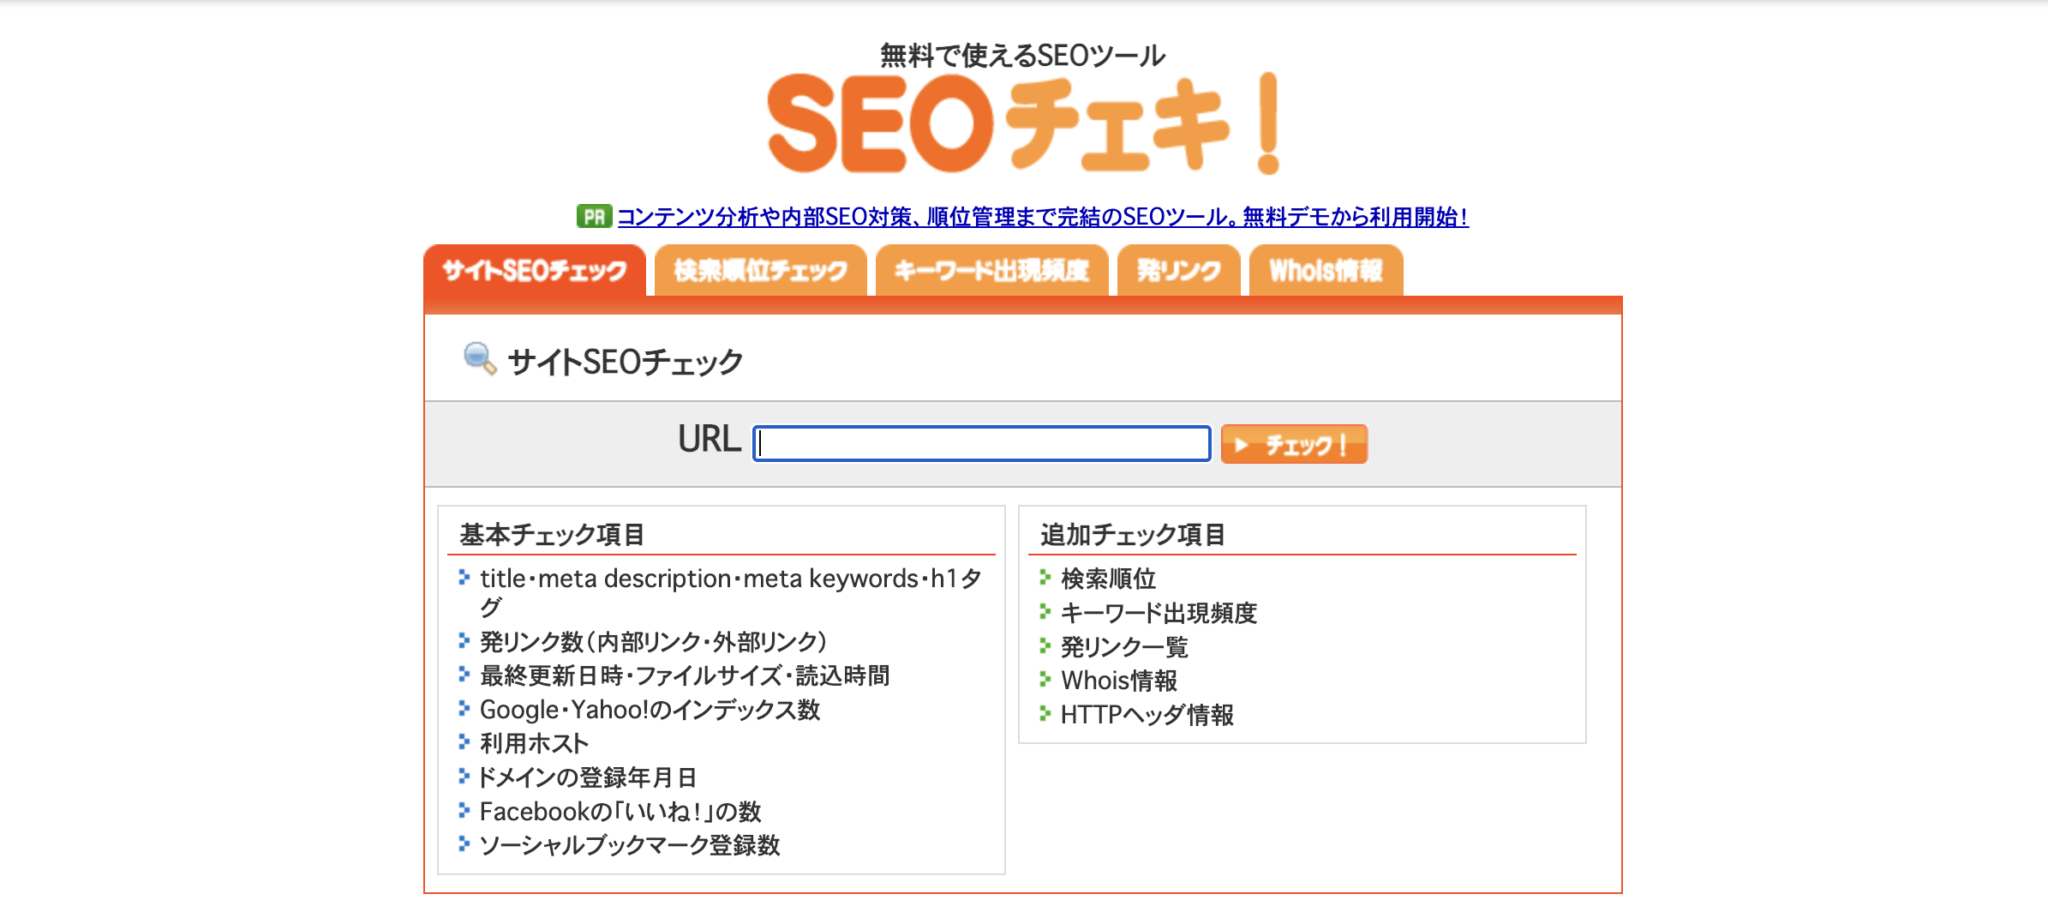Open the キーワード出現頻度 tab
Viewport: 2048px width, 924px height.
click(x=992, y=268)
